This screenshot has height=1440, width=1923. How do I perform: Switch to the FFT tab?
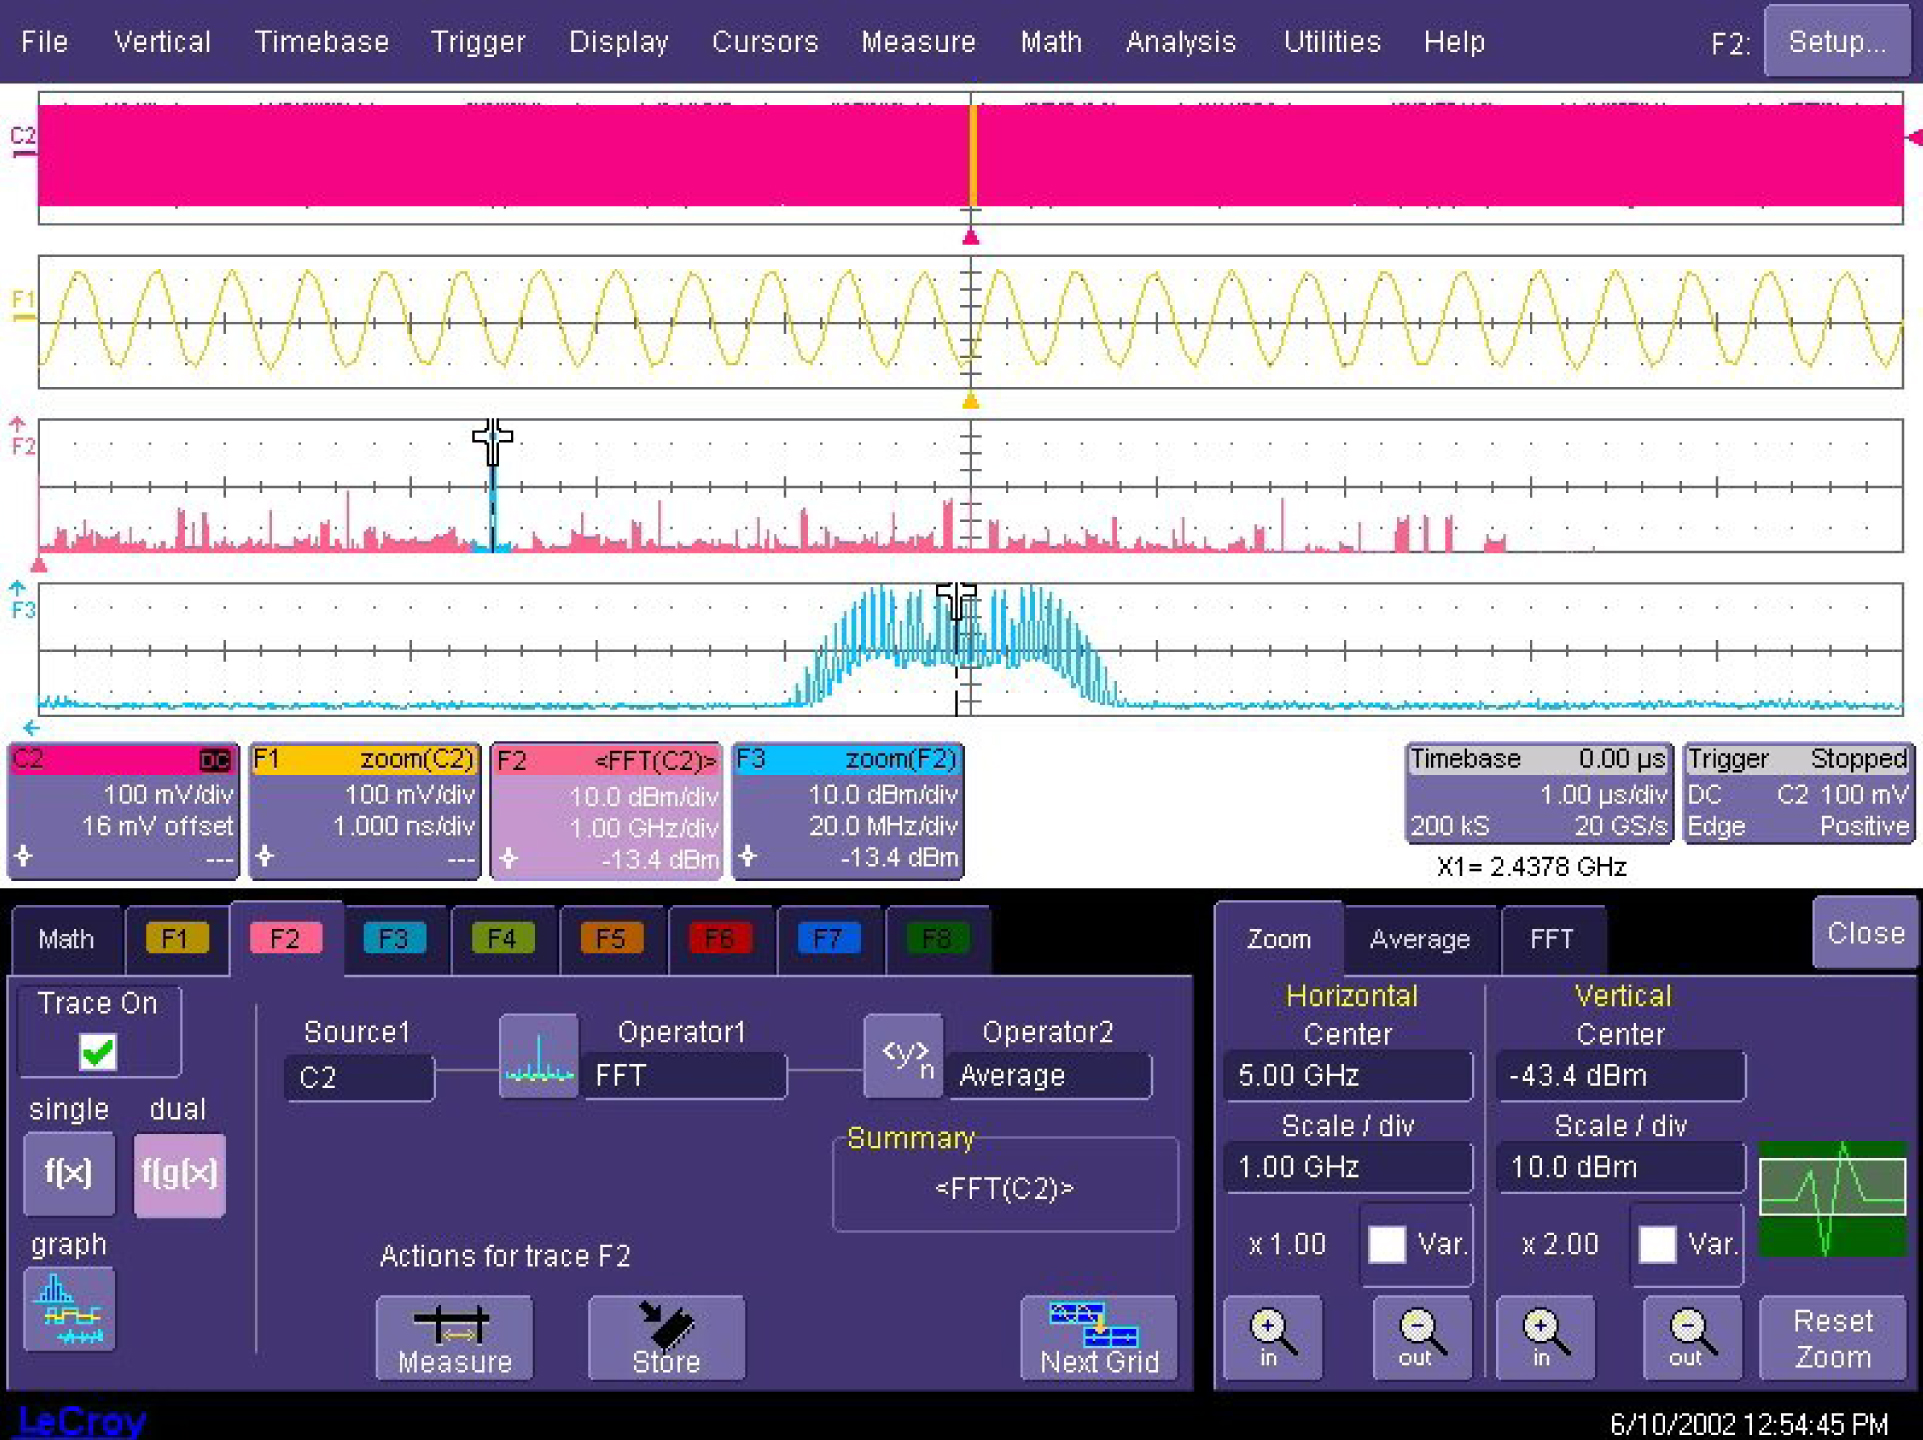tap(1552, 939)
